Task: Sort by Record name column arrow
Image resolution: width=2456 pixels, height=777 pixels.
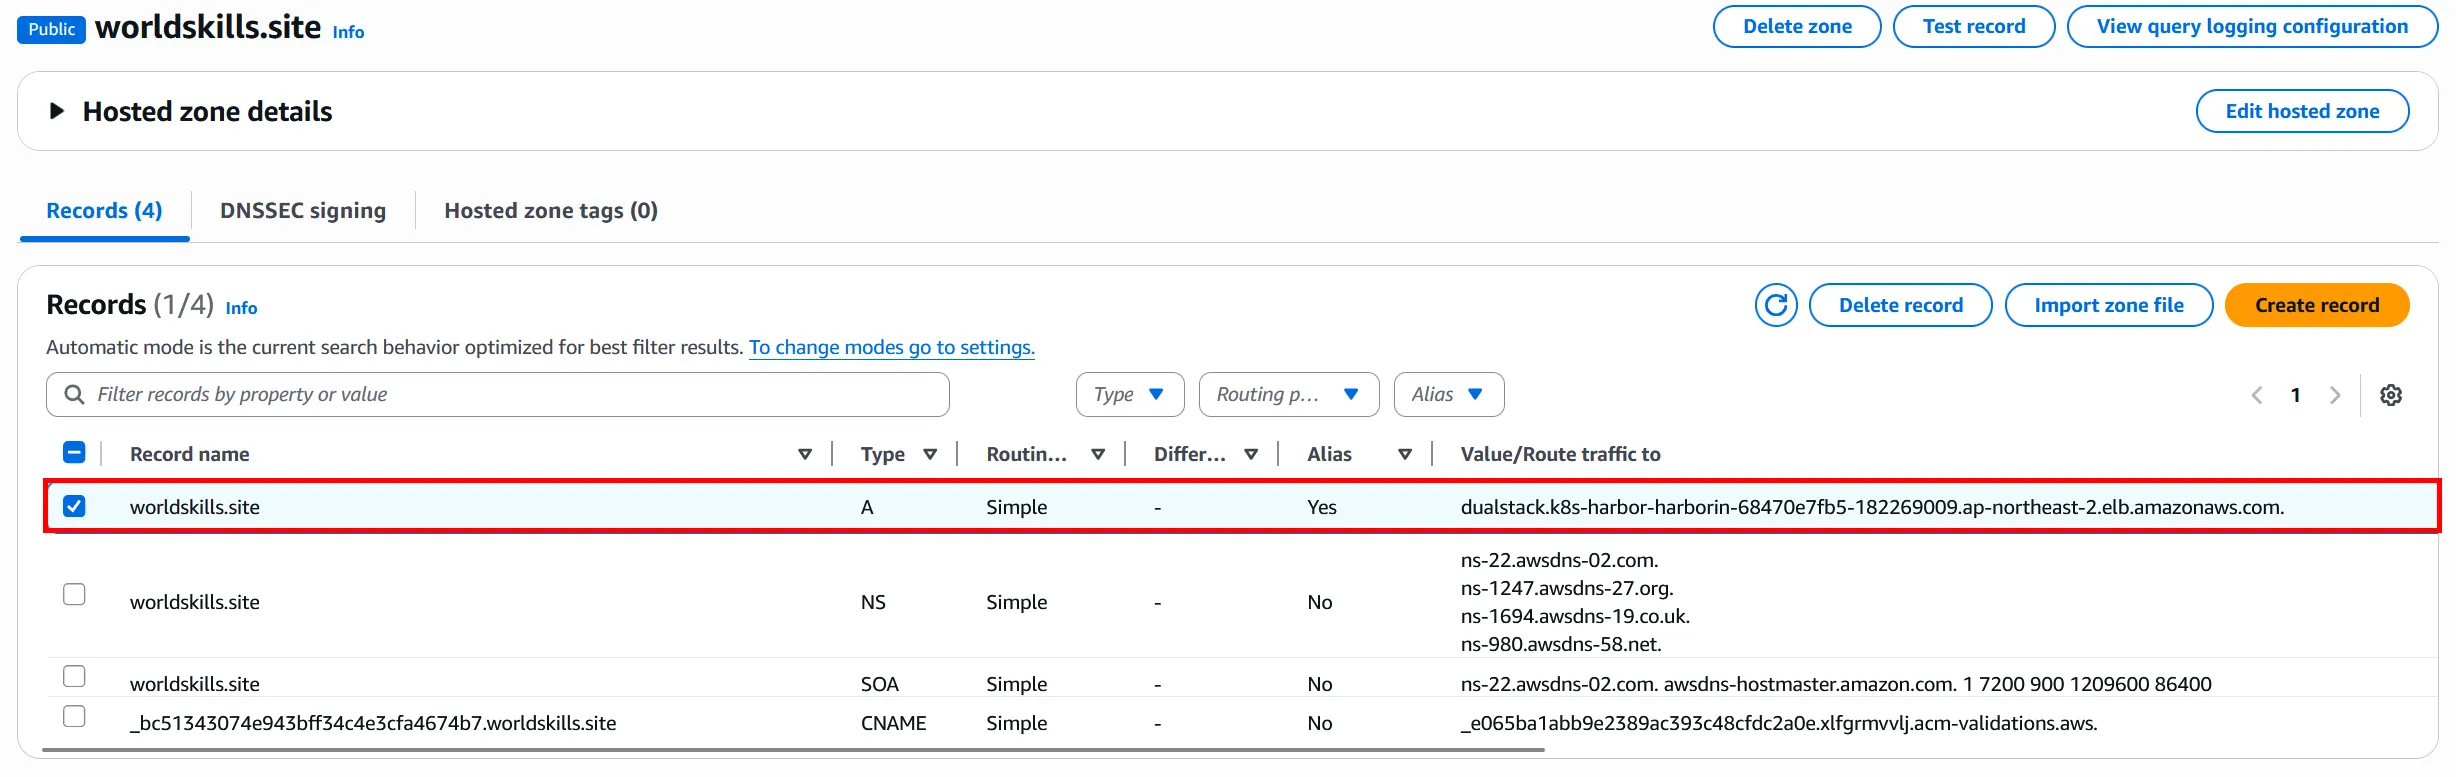Action: point(805,454)
